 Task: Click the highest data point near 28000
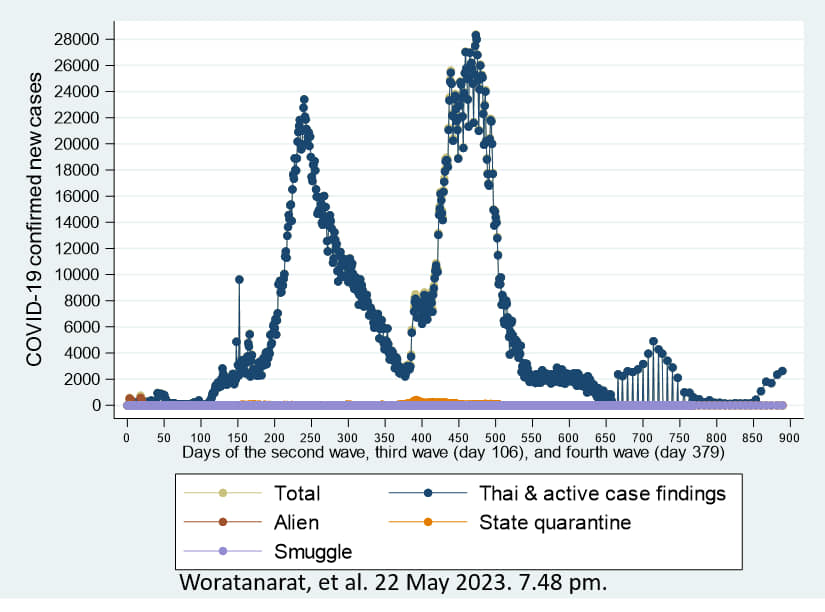[x=476, y=36]
